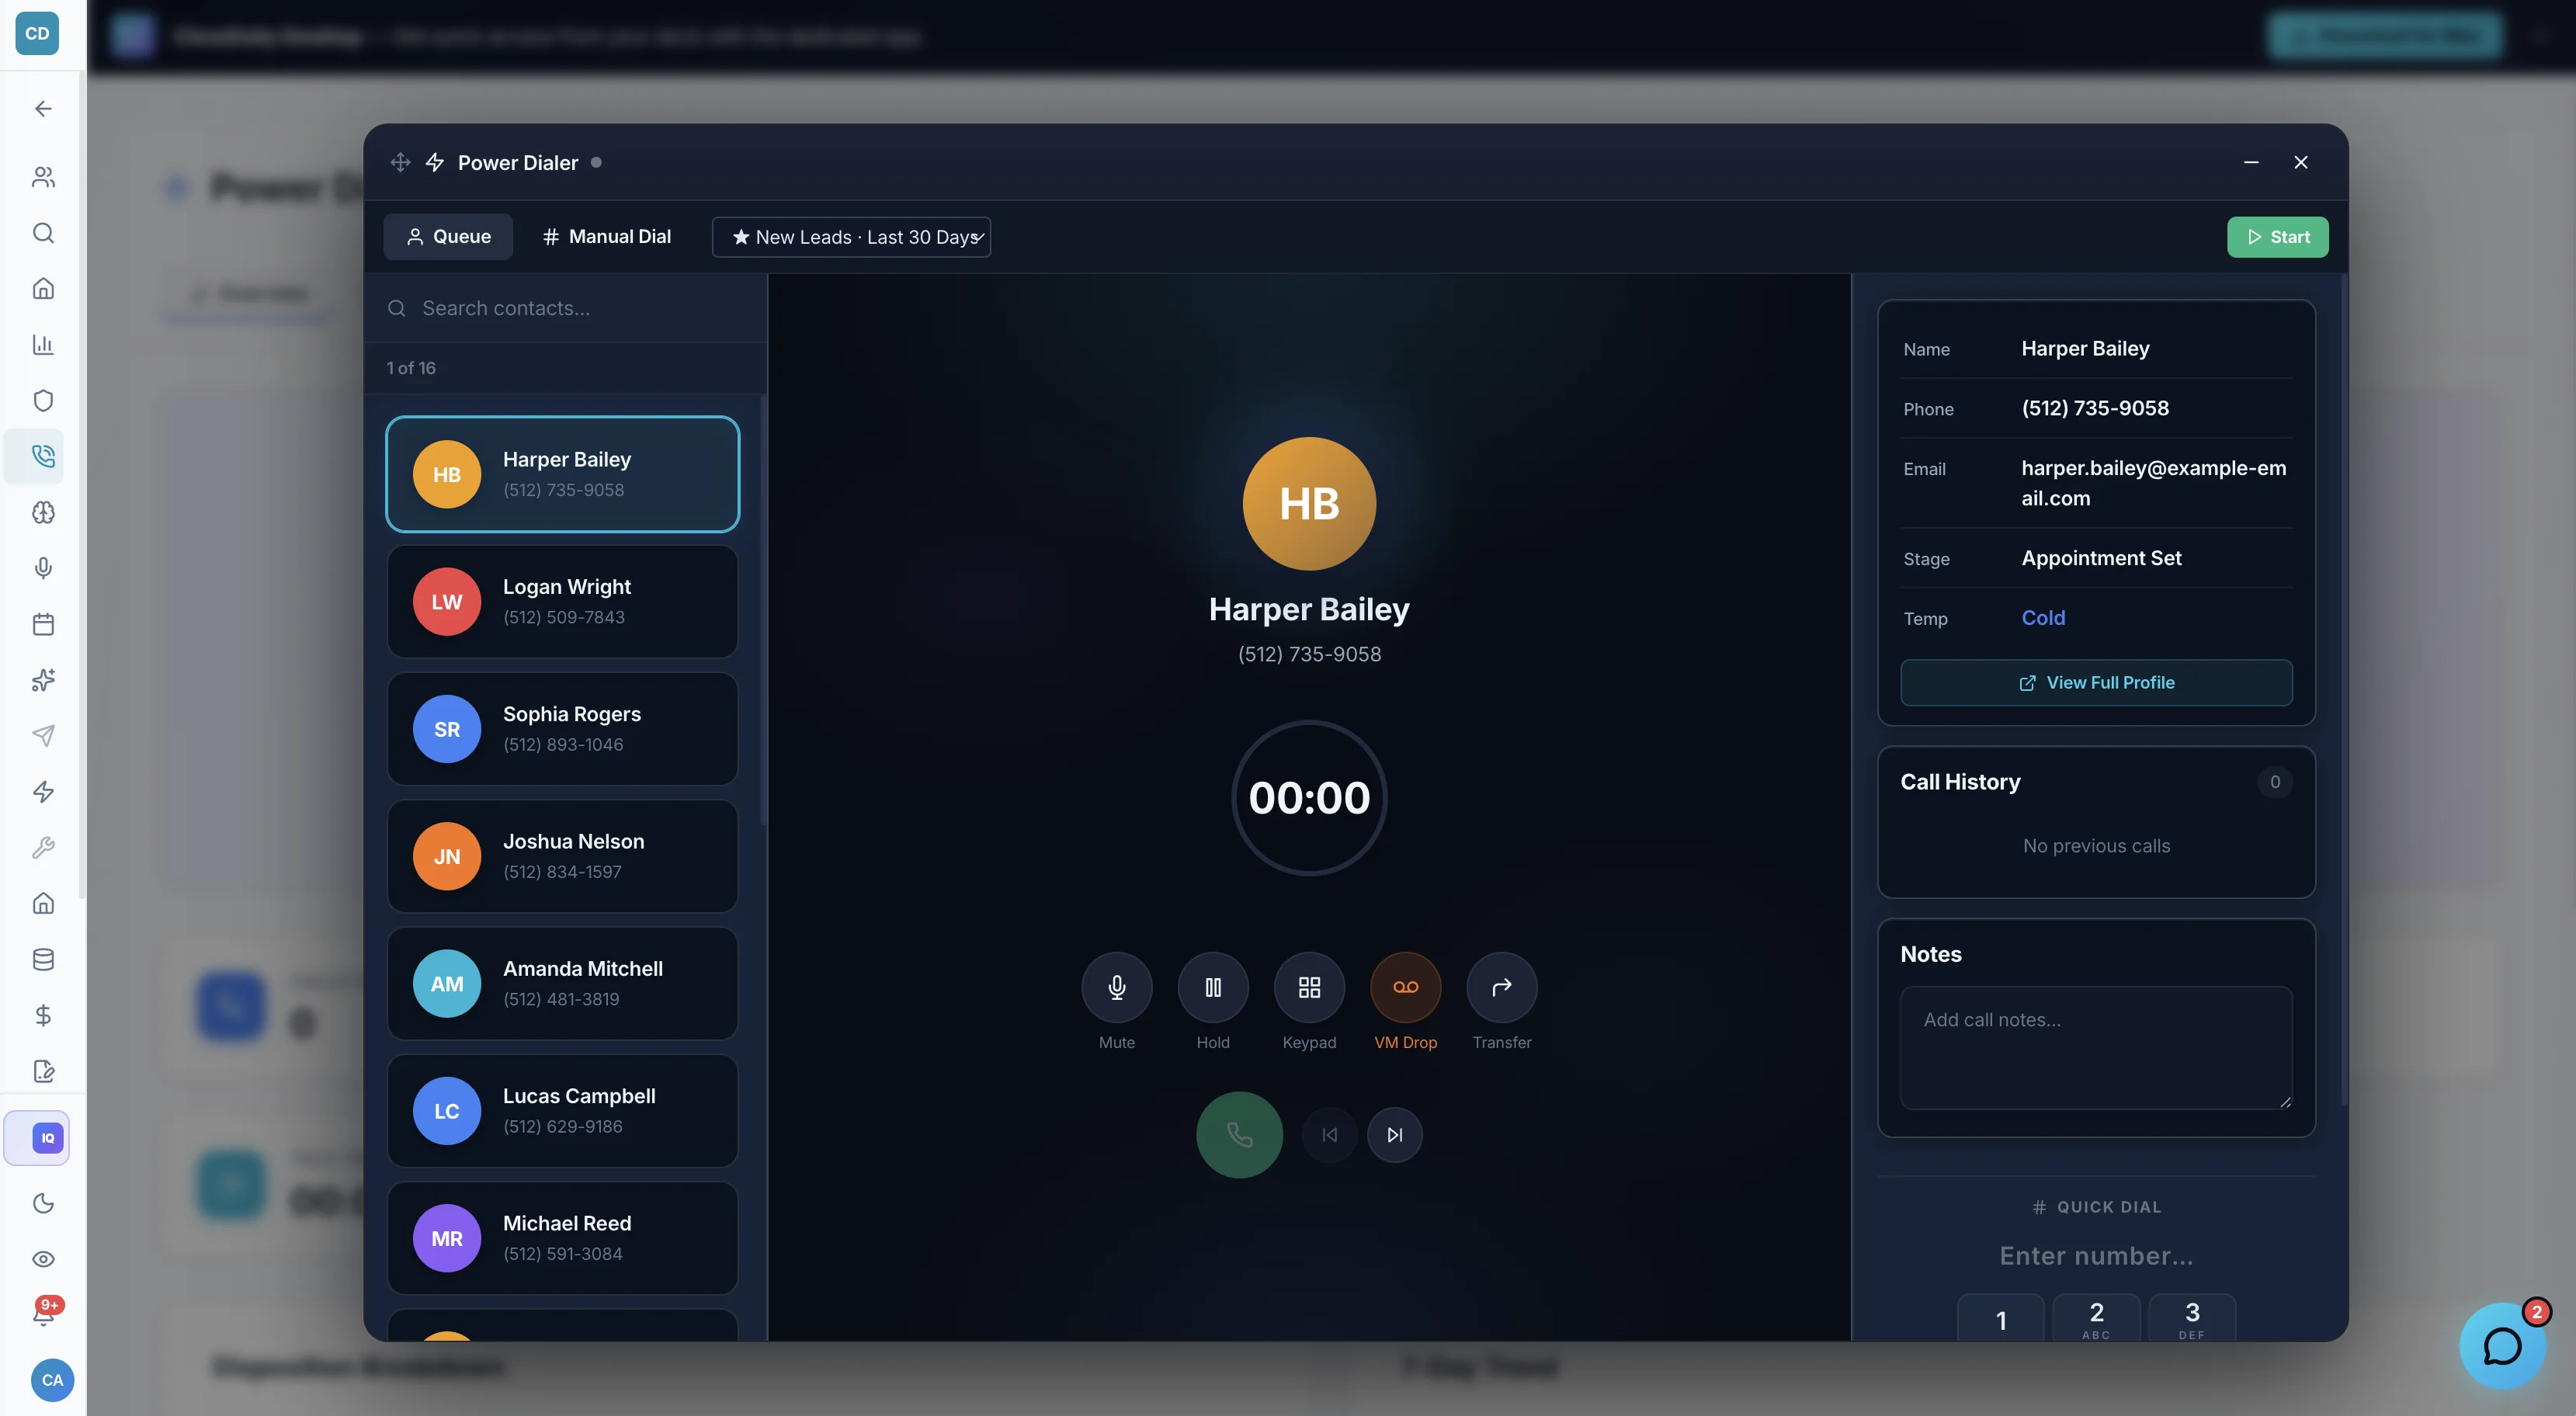This screenshot has height=1416, width=2576.
Task: Go to previous contact in queue
Action: click(x=1329, y=1135)
